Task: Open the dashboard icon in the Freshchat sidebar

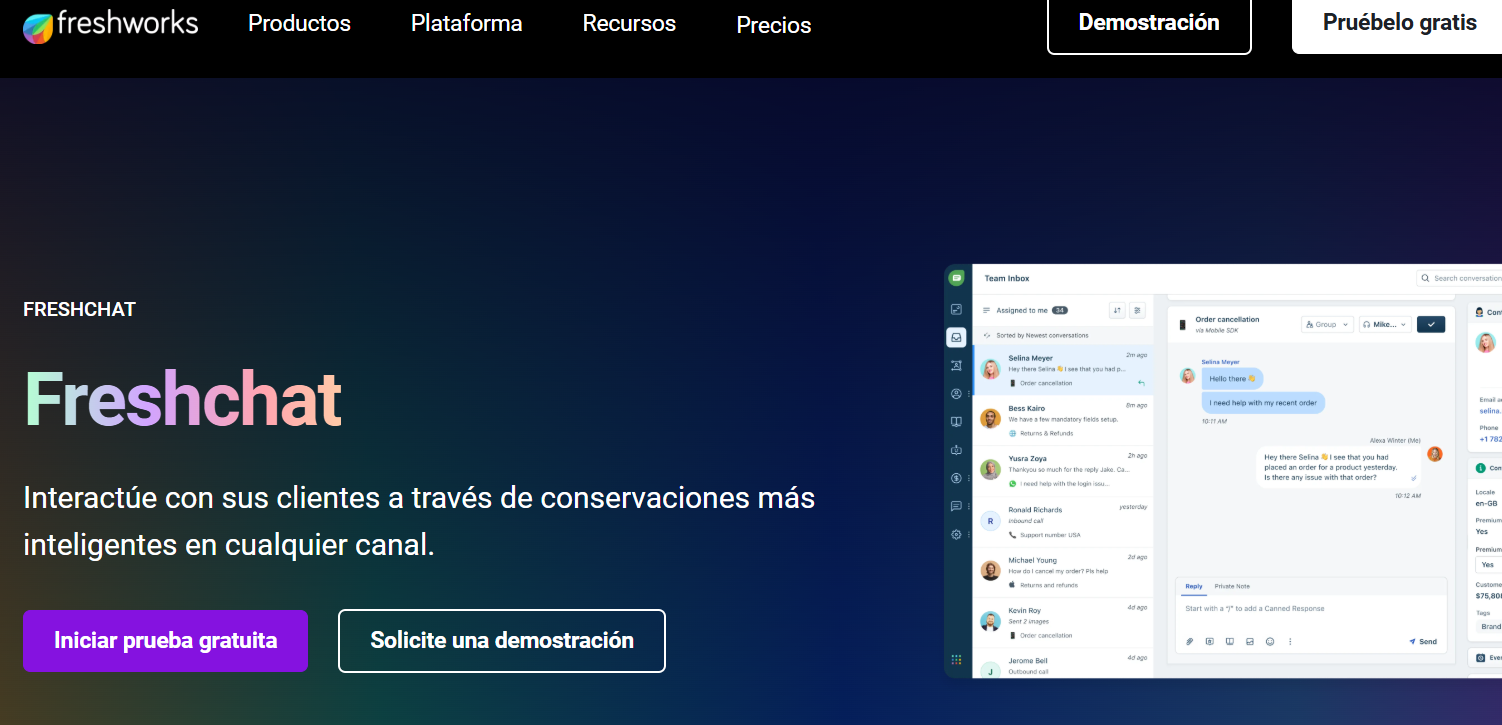Action: (x=957, y=310)
